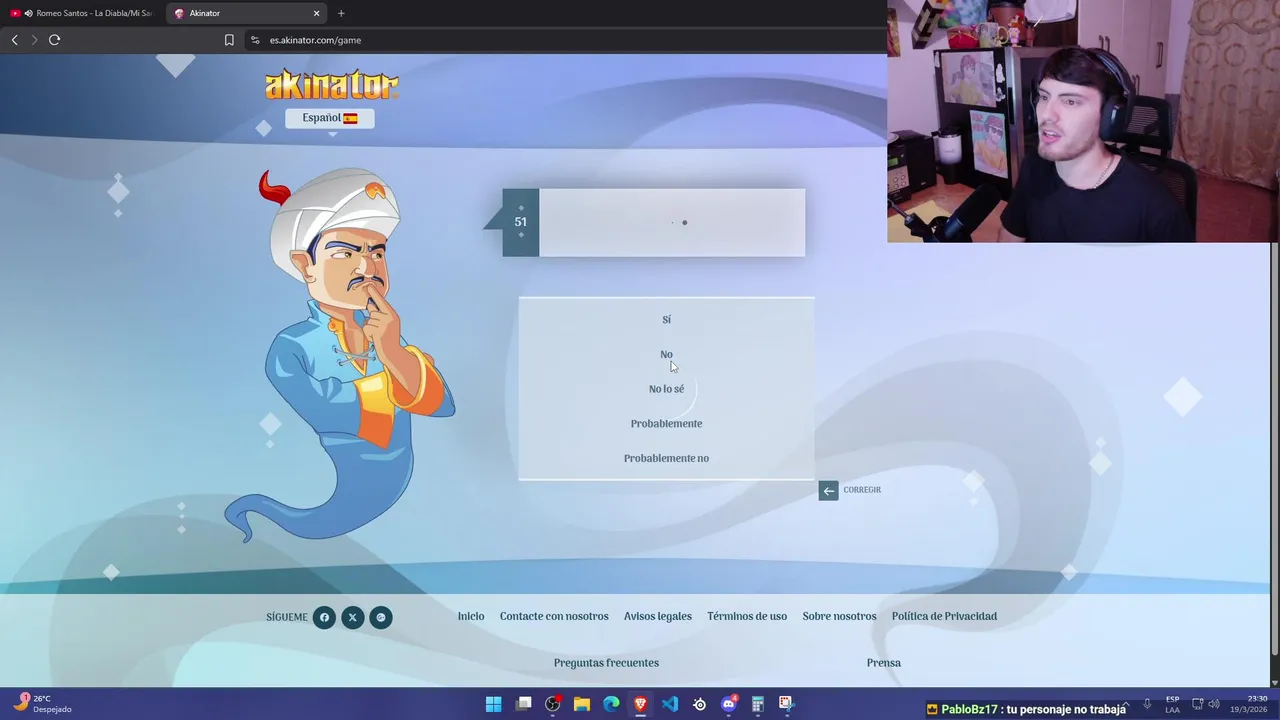Open Avisos legales link
Viewport: 1280px width, 720px height.
[658, 616]
